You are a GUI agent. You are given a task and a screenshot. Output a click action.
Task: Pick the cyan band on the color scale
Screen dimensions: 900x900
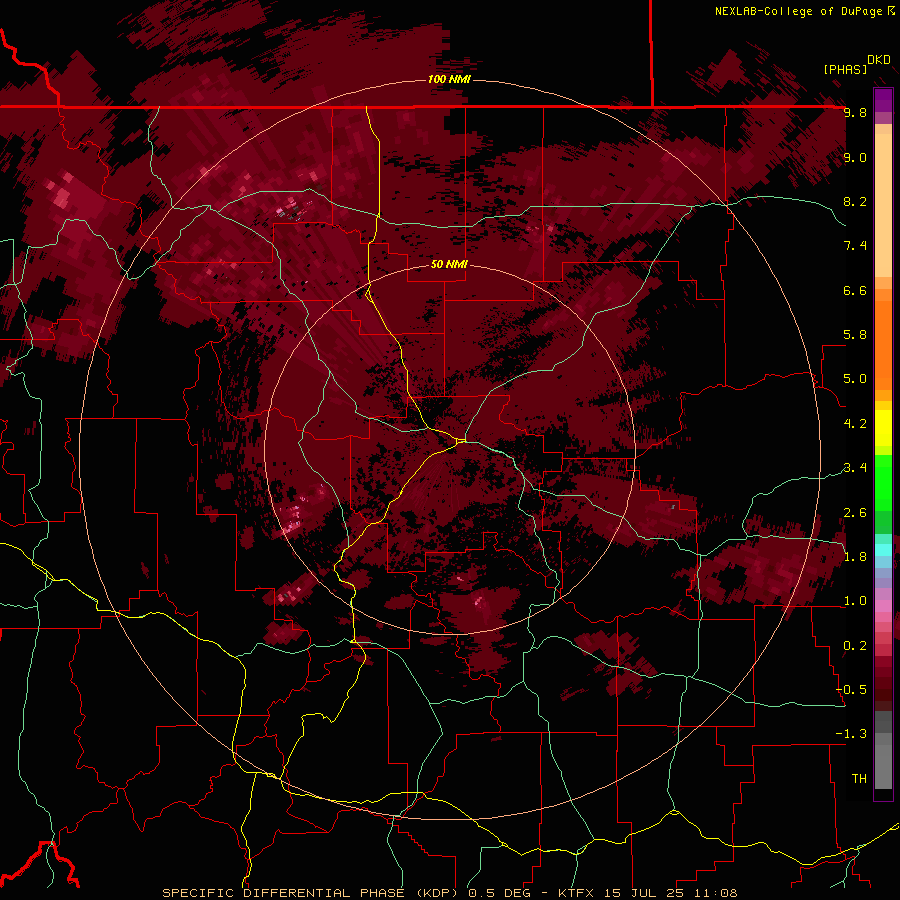click(883, 550)
